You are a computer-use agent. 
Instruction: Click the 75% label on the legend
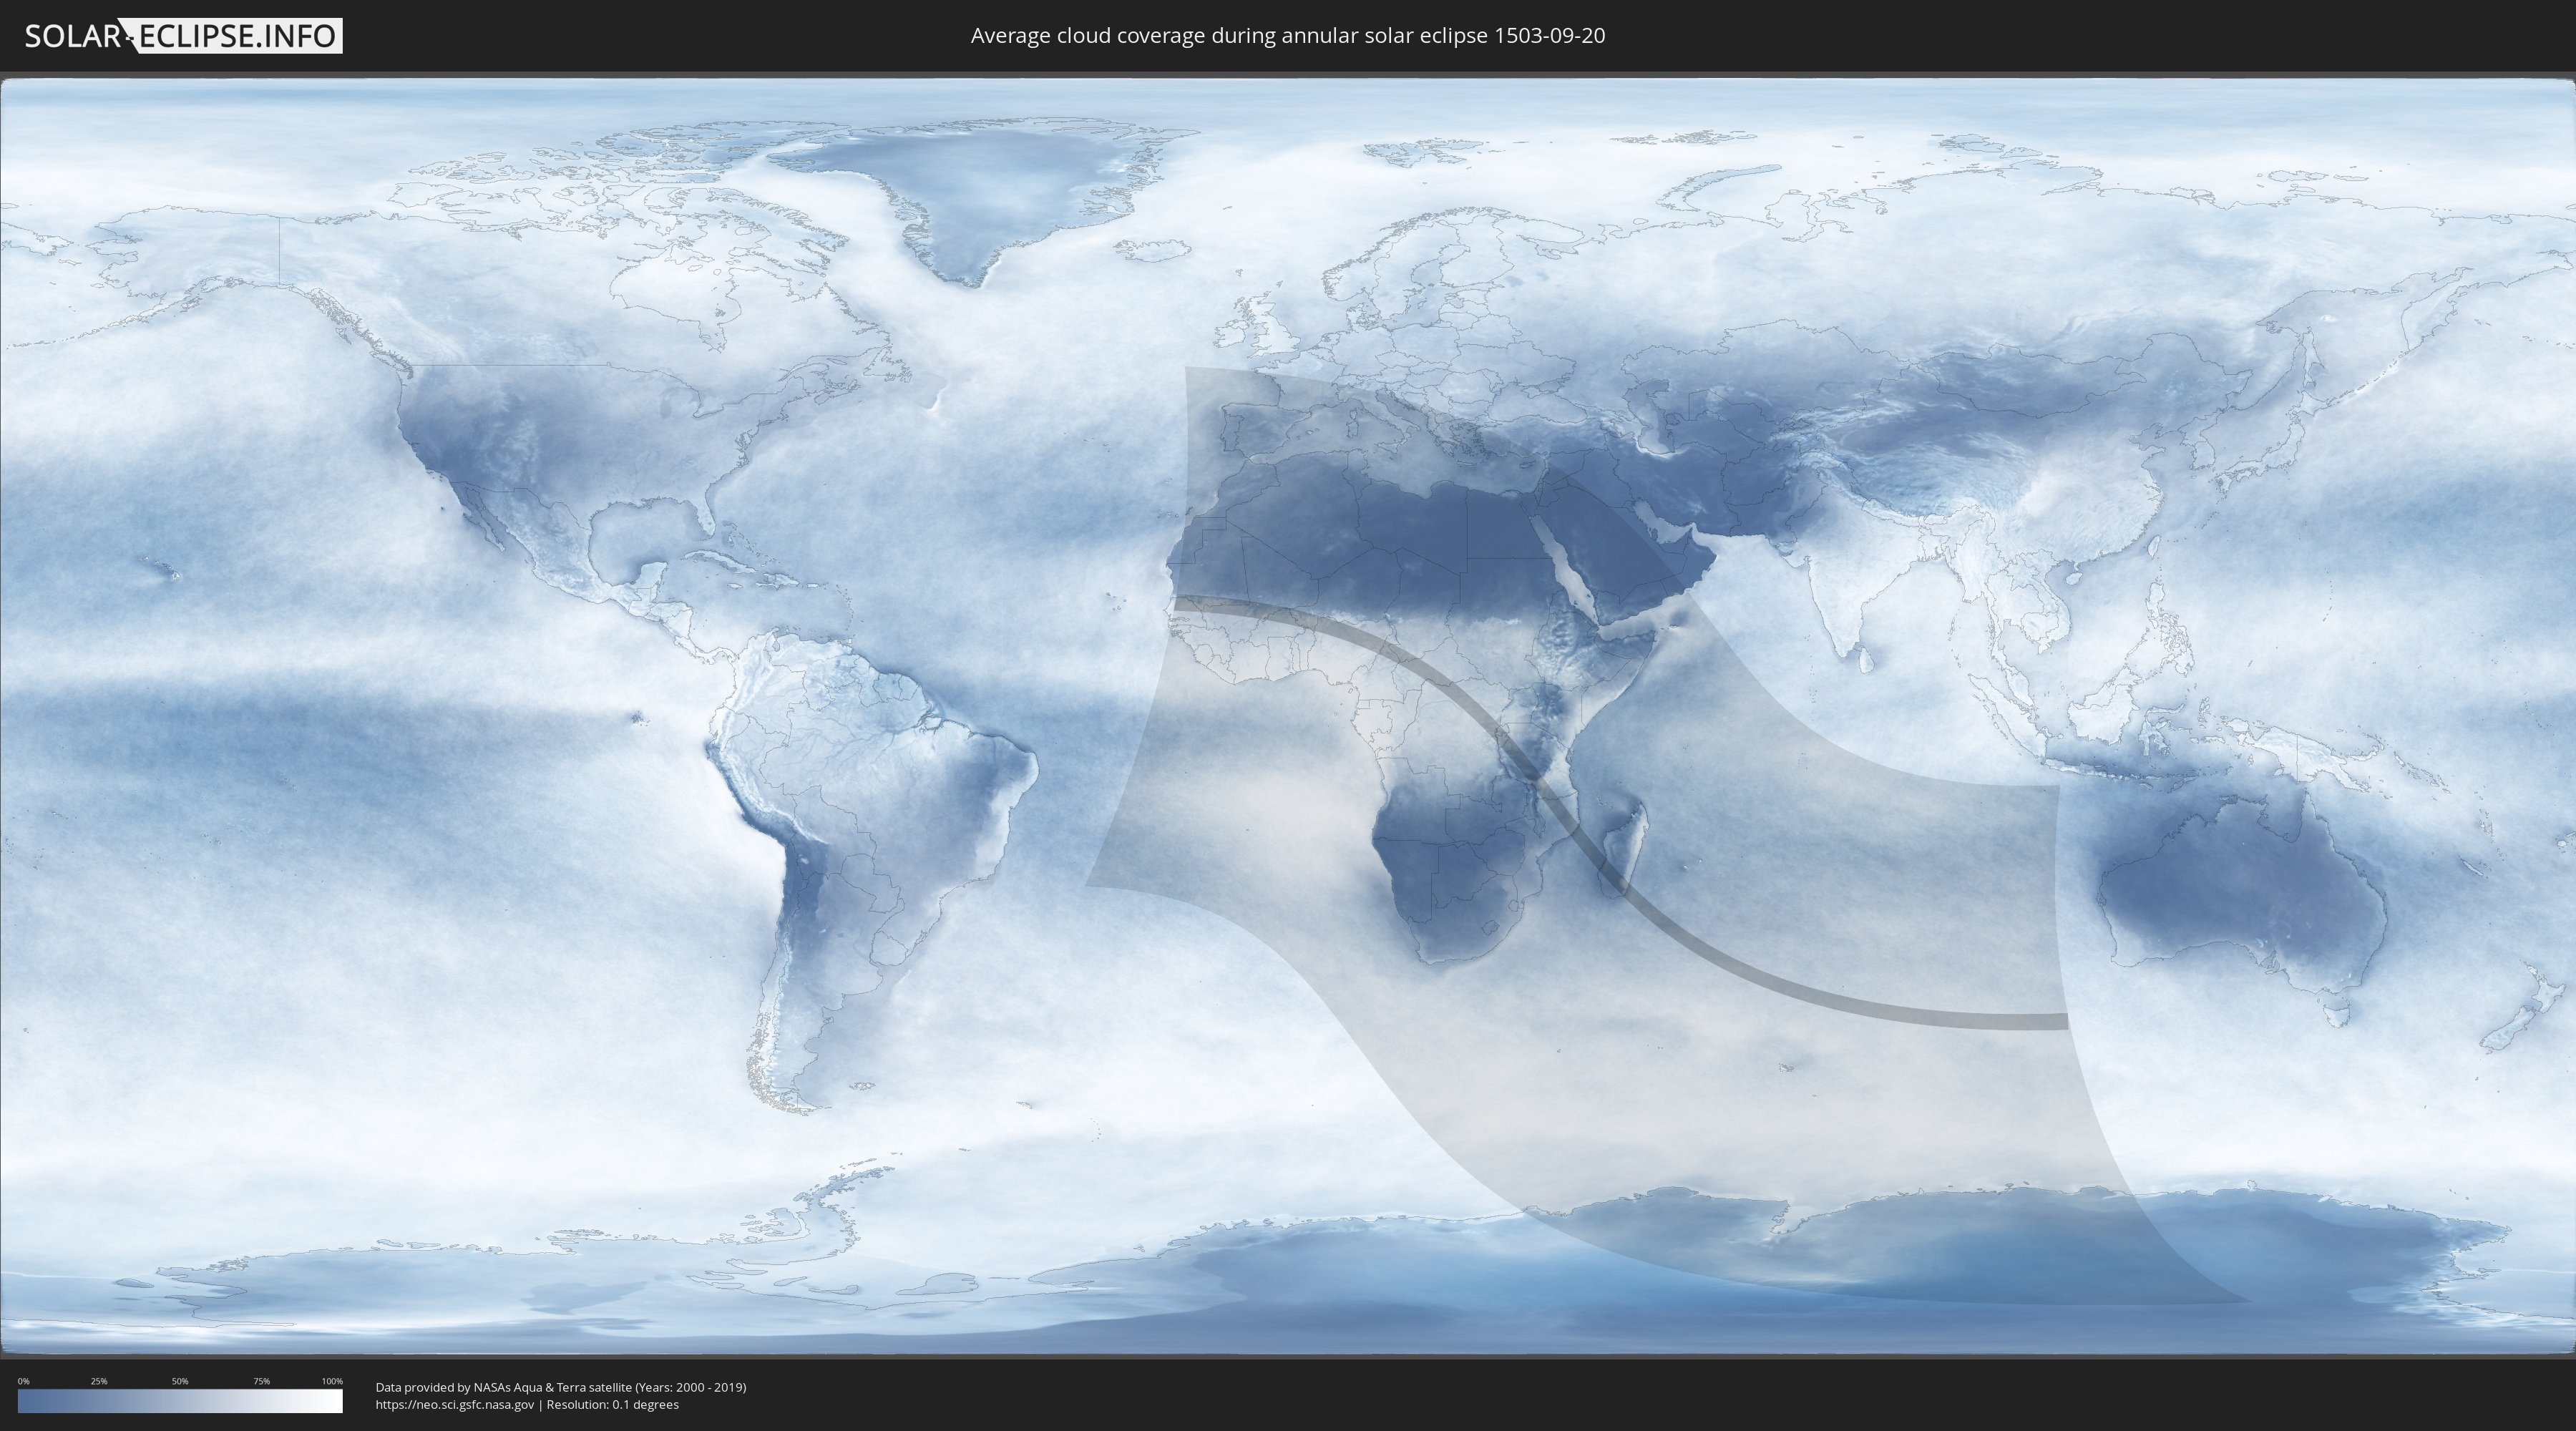click(261, 1381)
